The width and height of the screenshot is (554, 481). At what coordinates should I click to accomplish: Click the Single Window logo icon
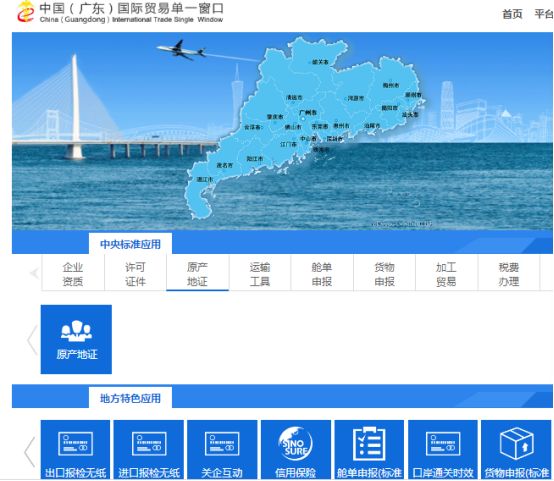click(25, 12)
